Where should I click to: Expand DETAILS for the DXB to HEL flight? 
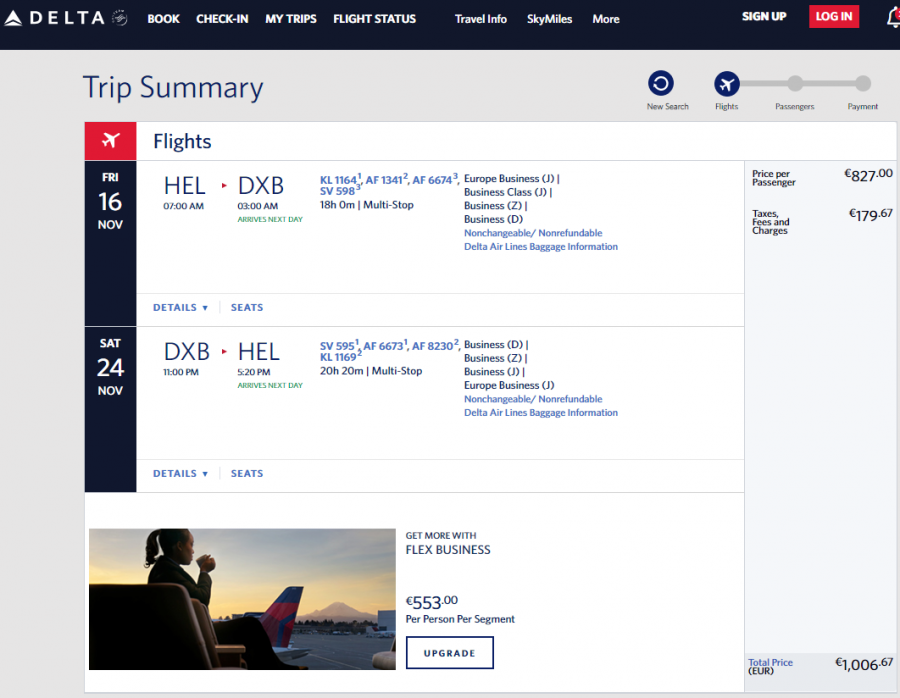coord(180,474)
